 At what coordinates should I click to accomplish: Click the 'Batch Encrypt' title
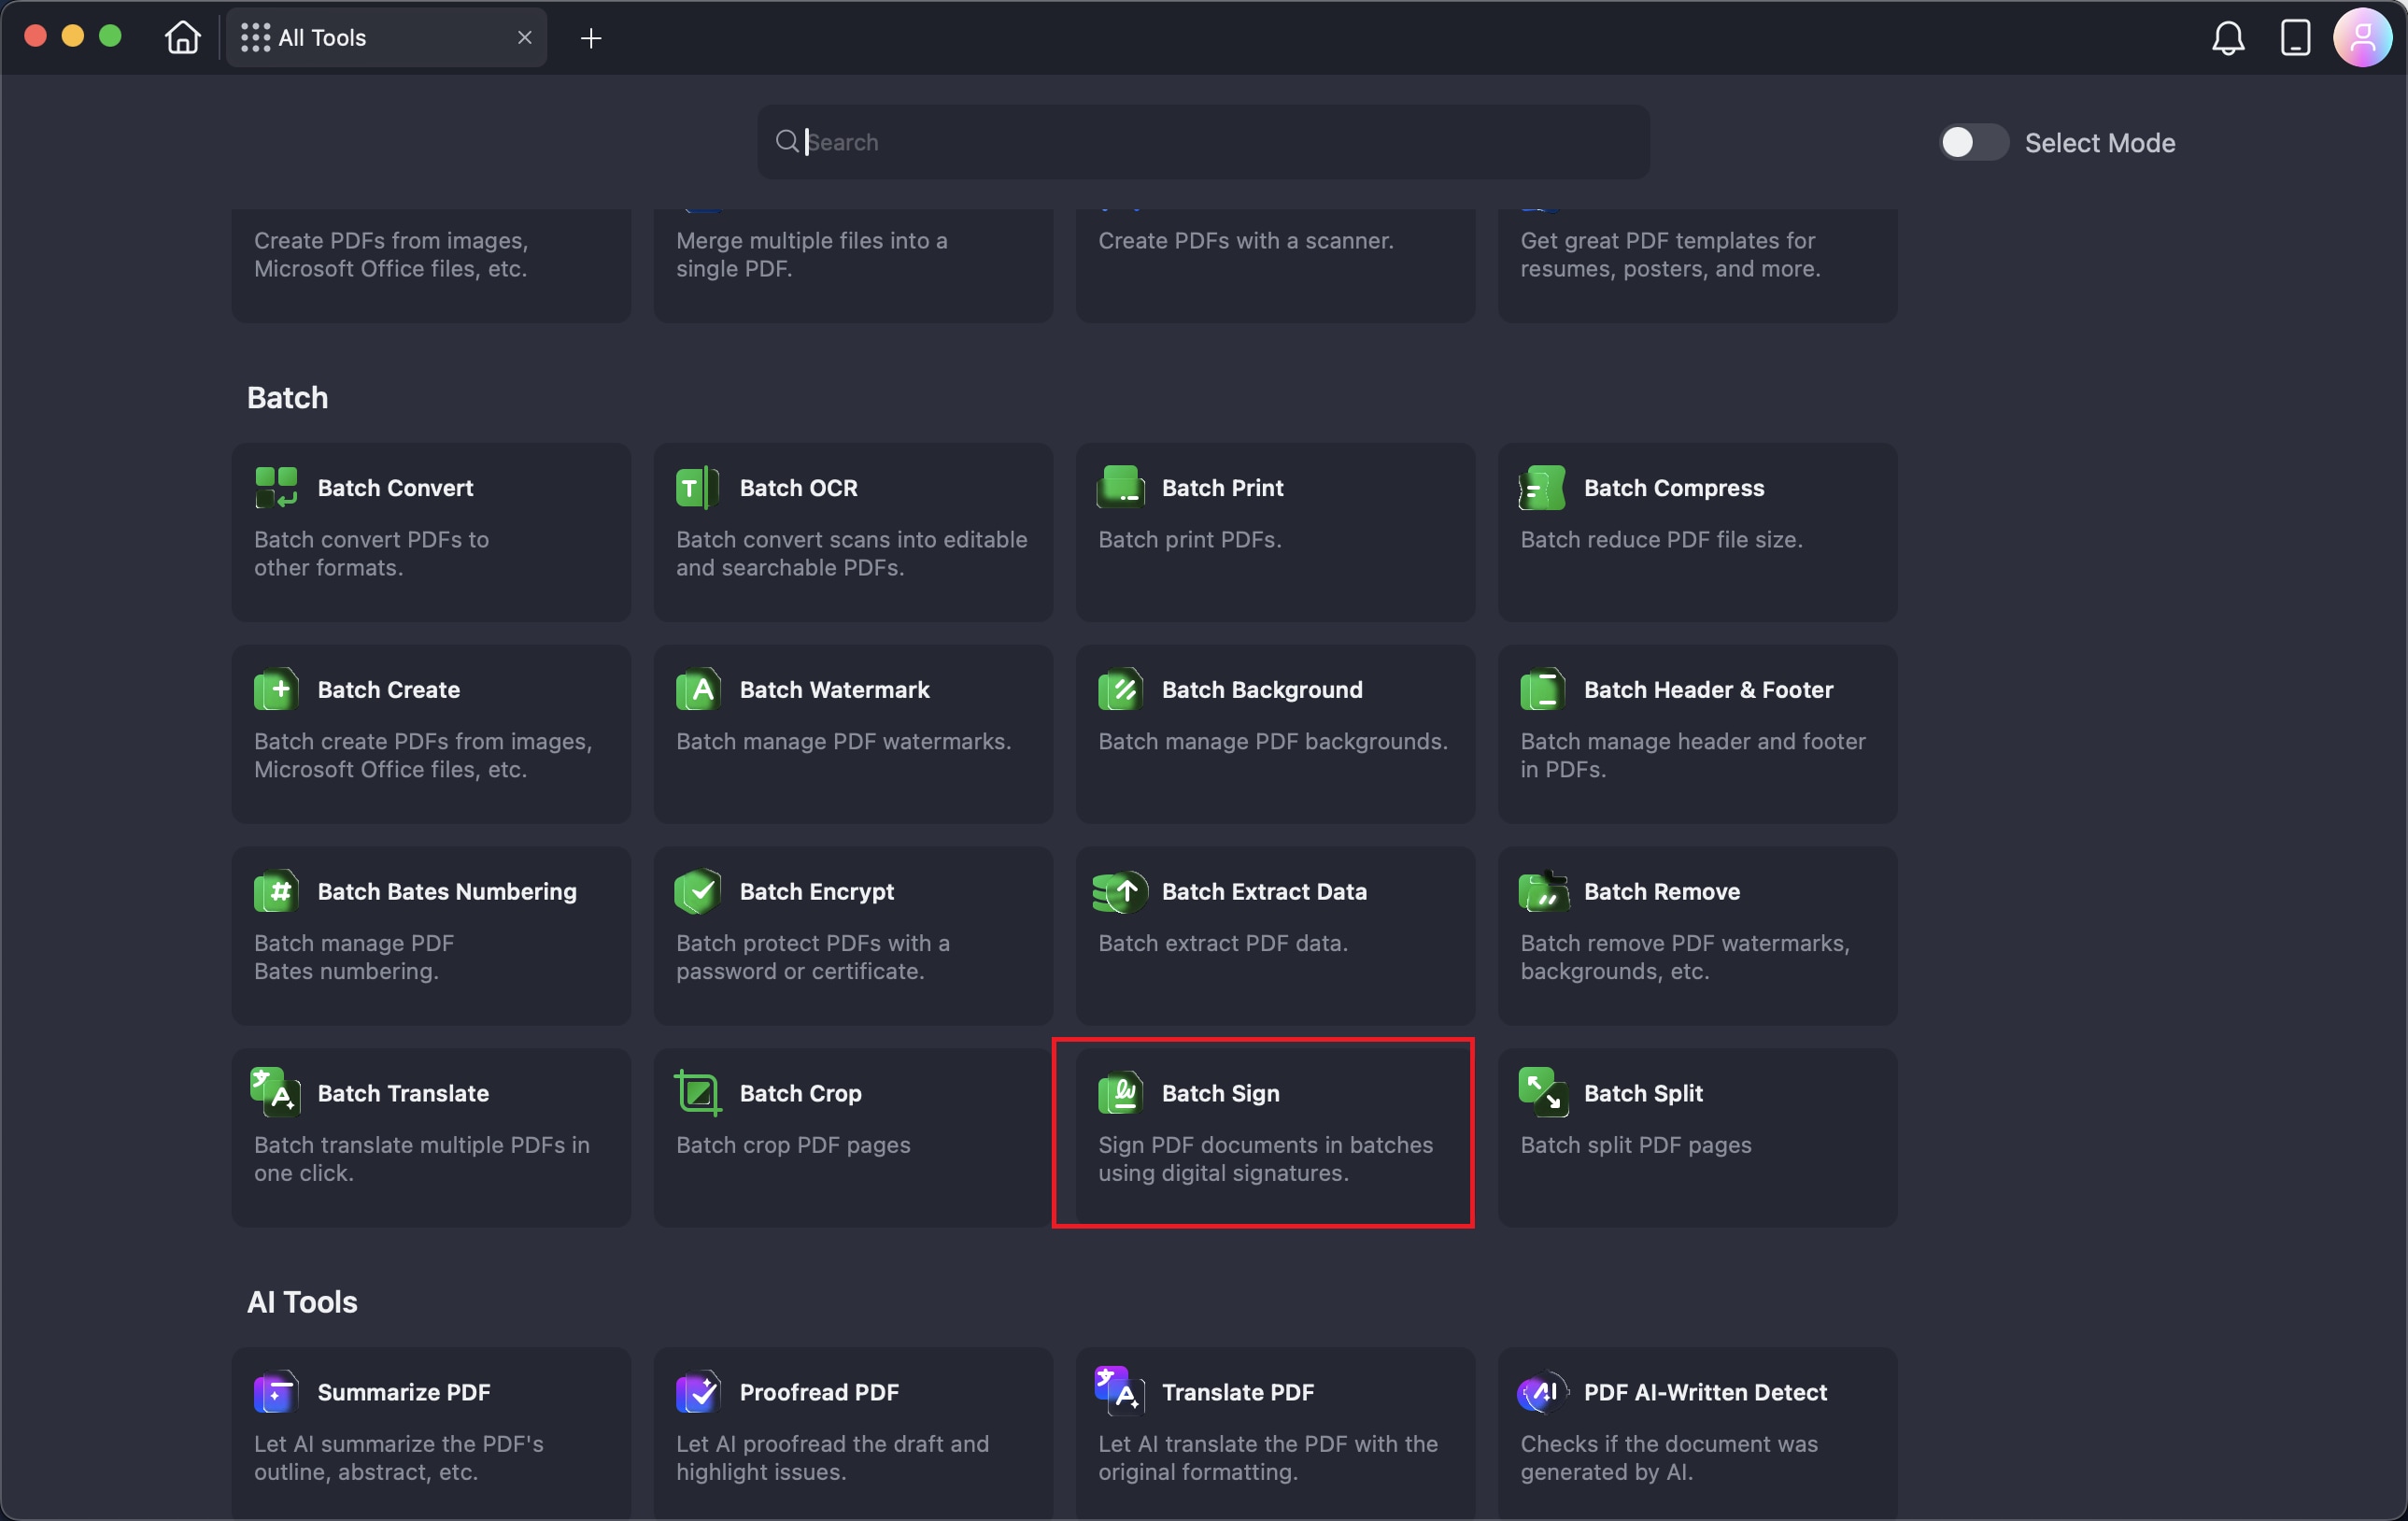coord(817,892)
